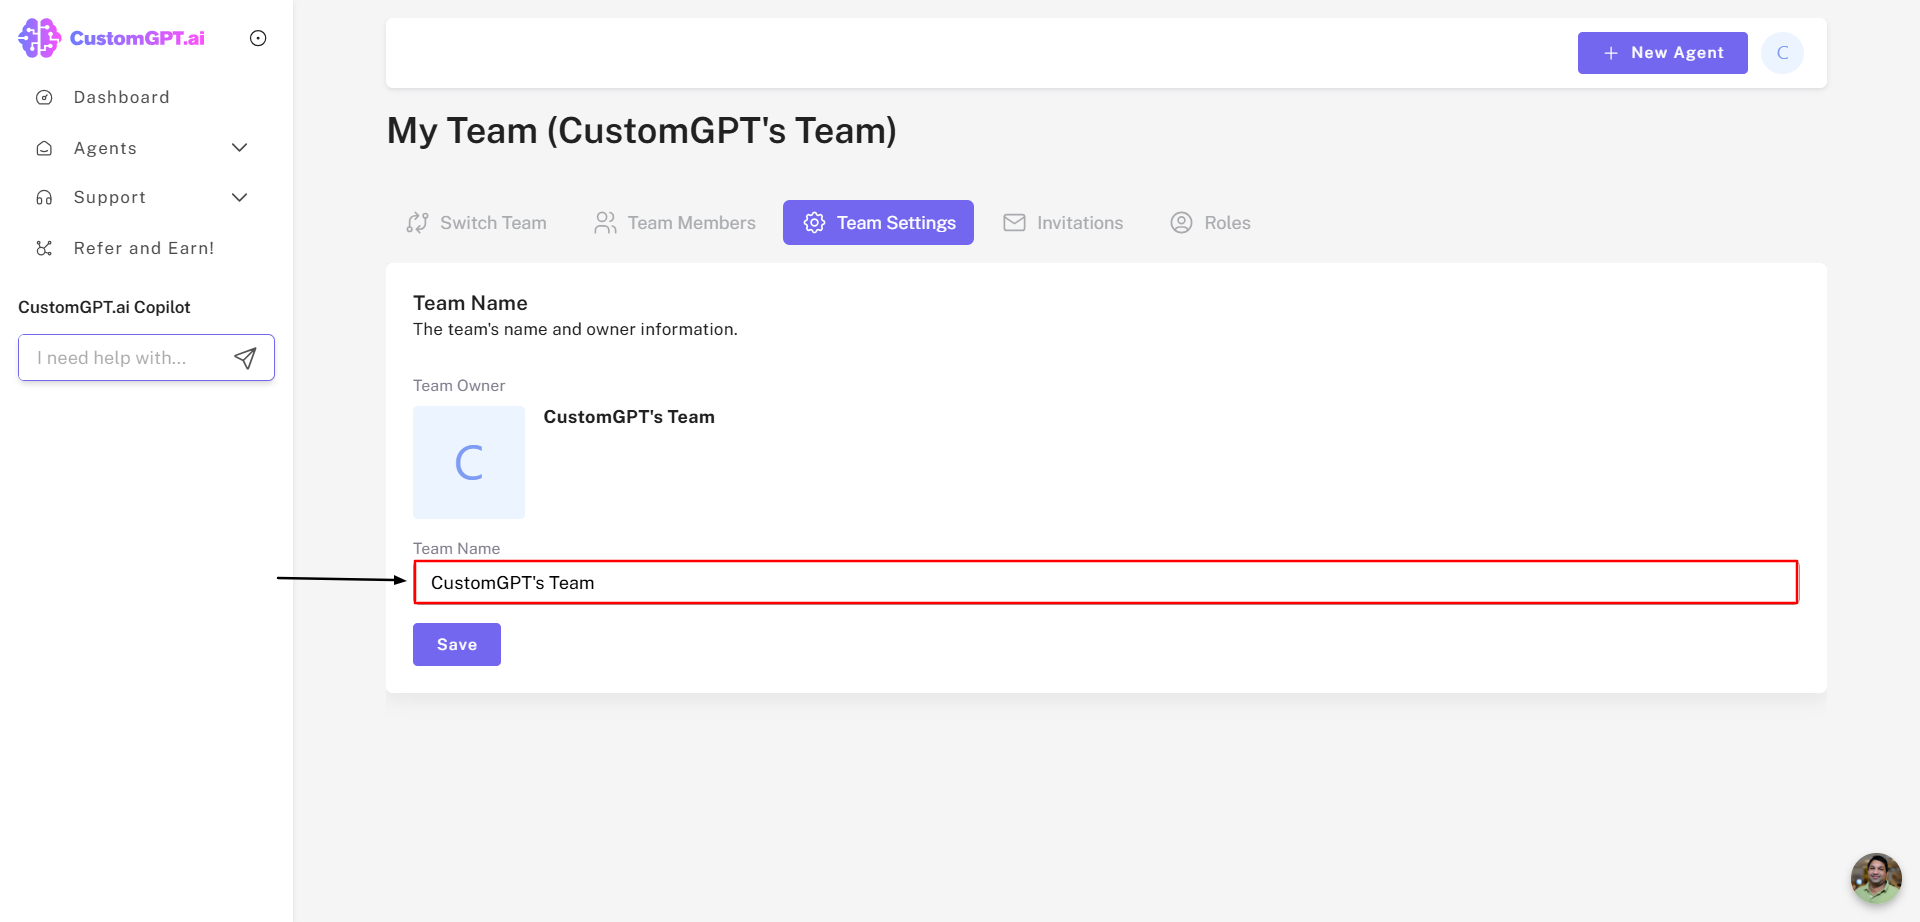Click the Team Members people icon
1920x922 pixels.
point(605,223)
